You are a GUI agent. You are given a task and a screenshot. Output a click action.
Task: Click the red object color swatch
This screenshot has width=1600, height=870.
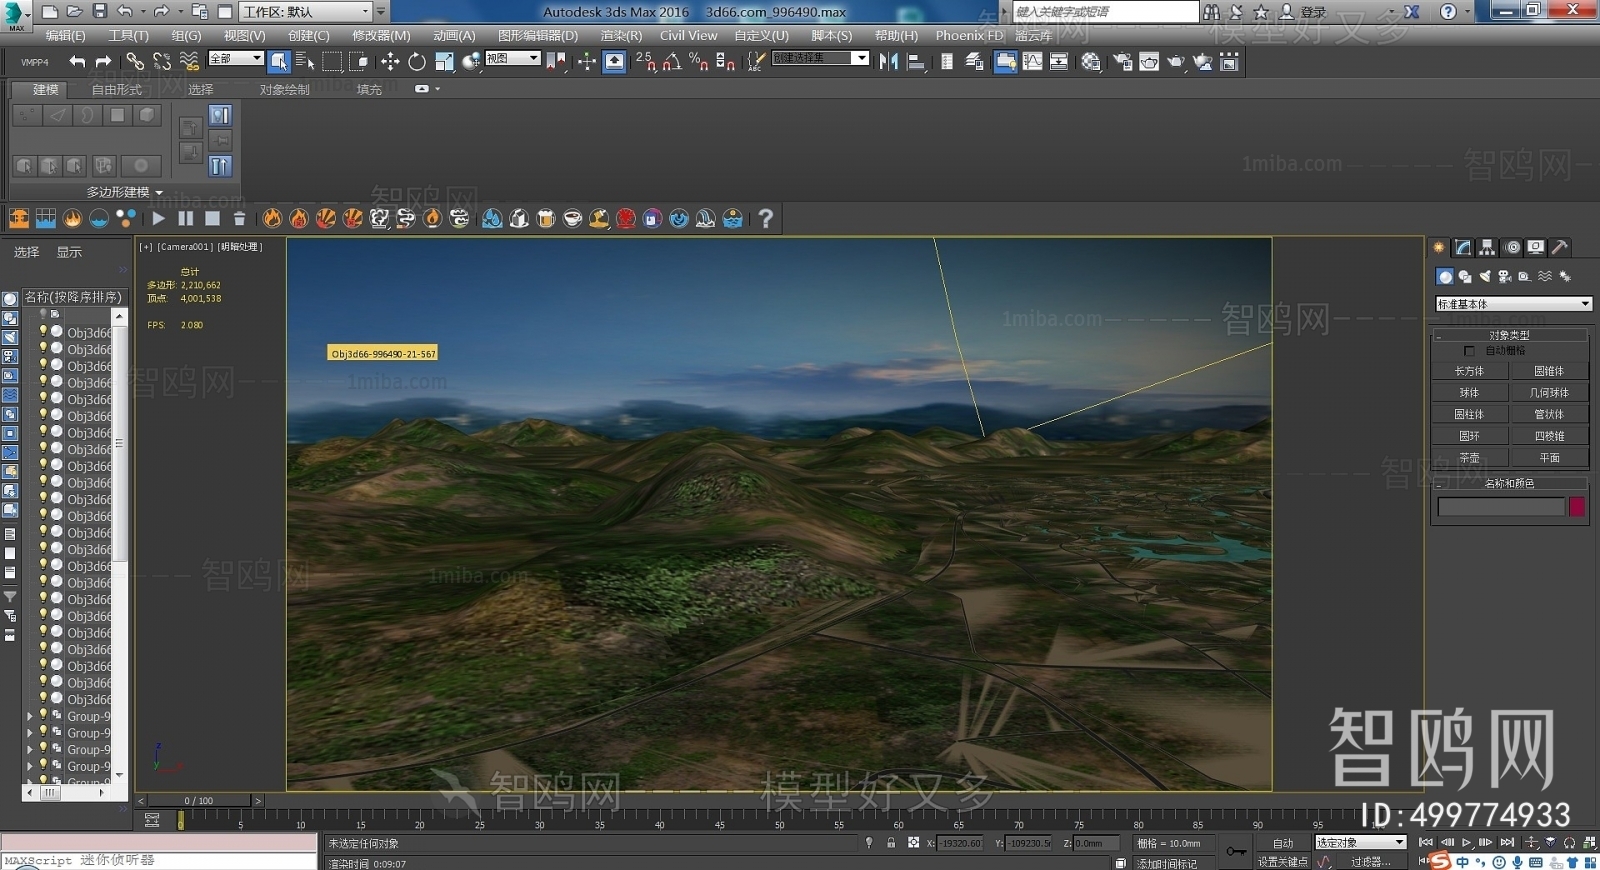pos(1577,507)
